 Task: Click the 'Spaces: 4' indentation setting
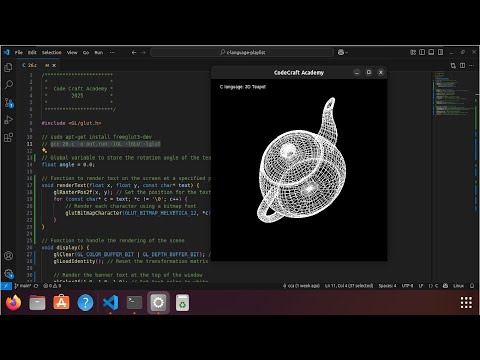tap(387, 286)
